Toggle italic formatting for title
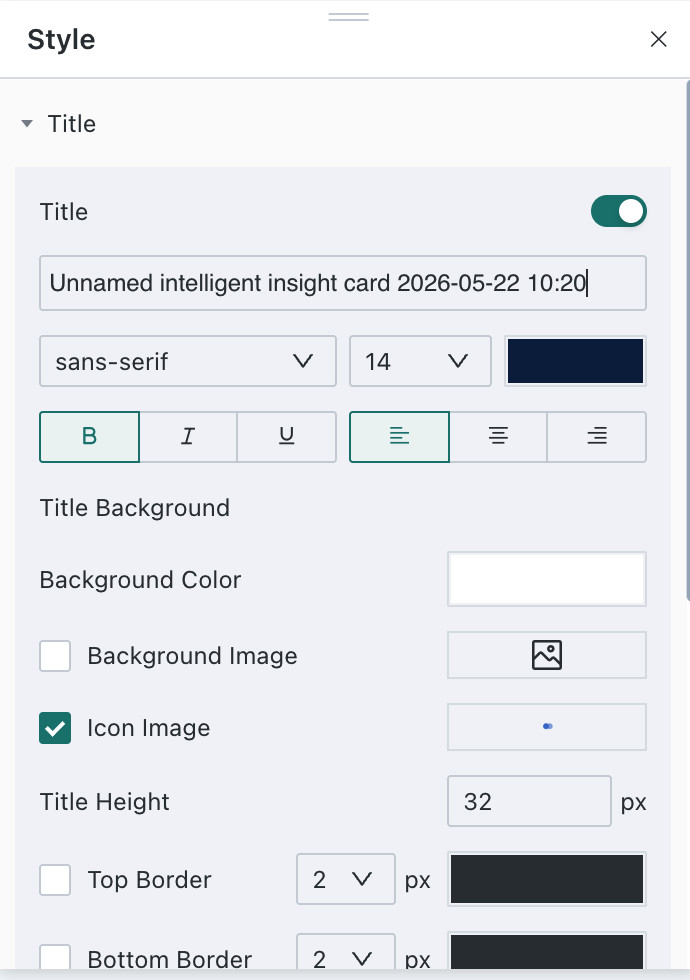Viewport: 690px width, 980px height. [x=188, y=436]
